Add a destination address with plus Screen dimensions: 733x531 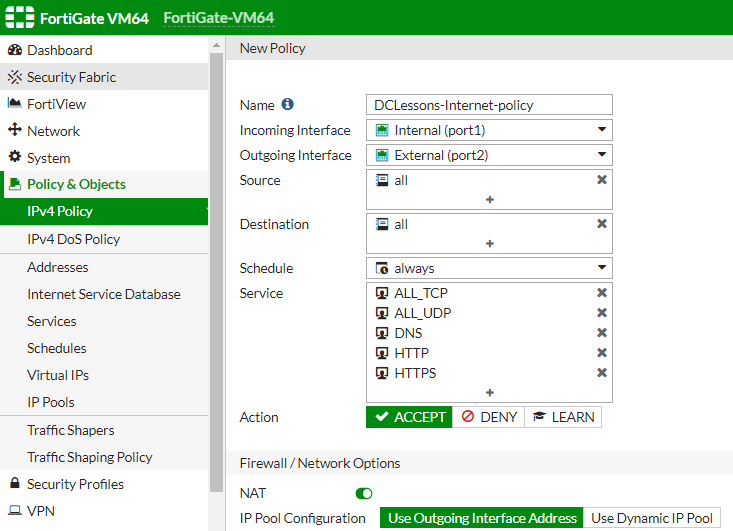click(x=490, y=244)
